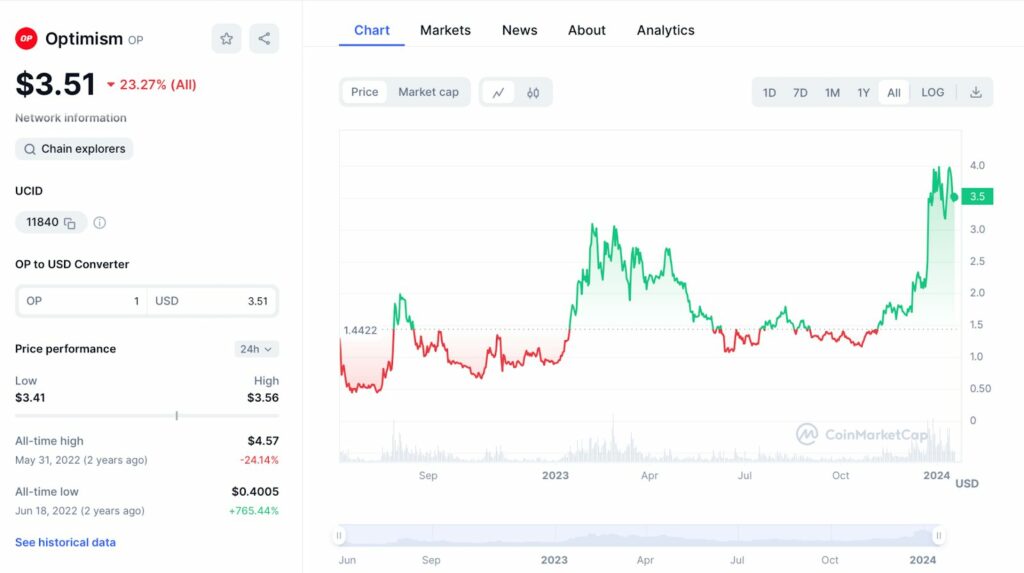Viewport: 1024px width, 573px height.
Task: Set chart range to 1Y
Action: 863,93
